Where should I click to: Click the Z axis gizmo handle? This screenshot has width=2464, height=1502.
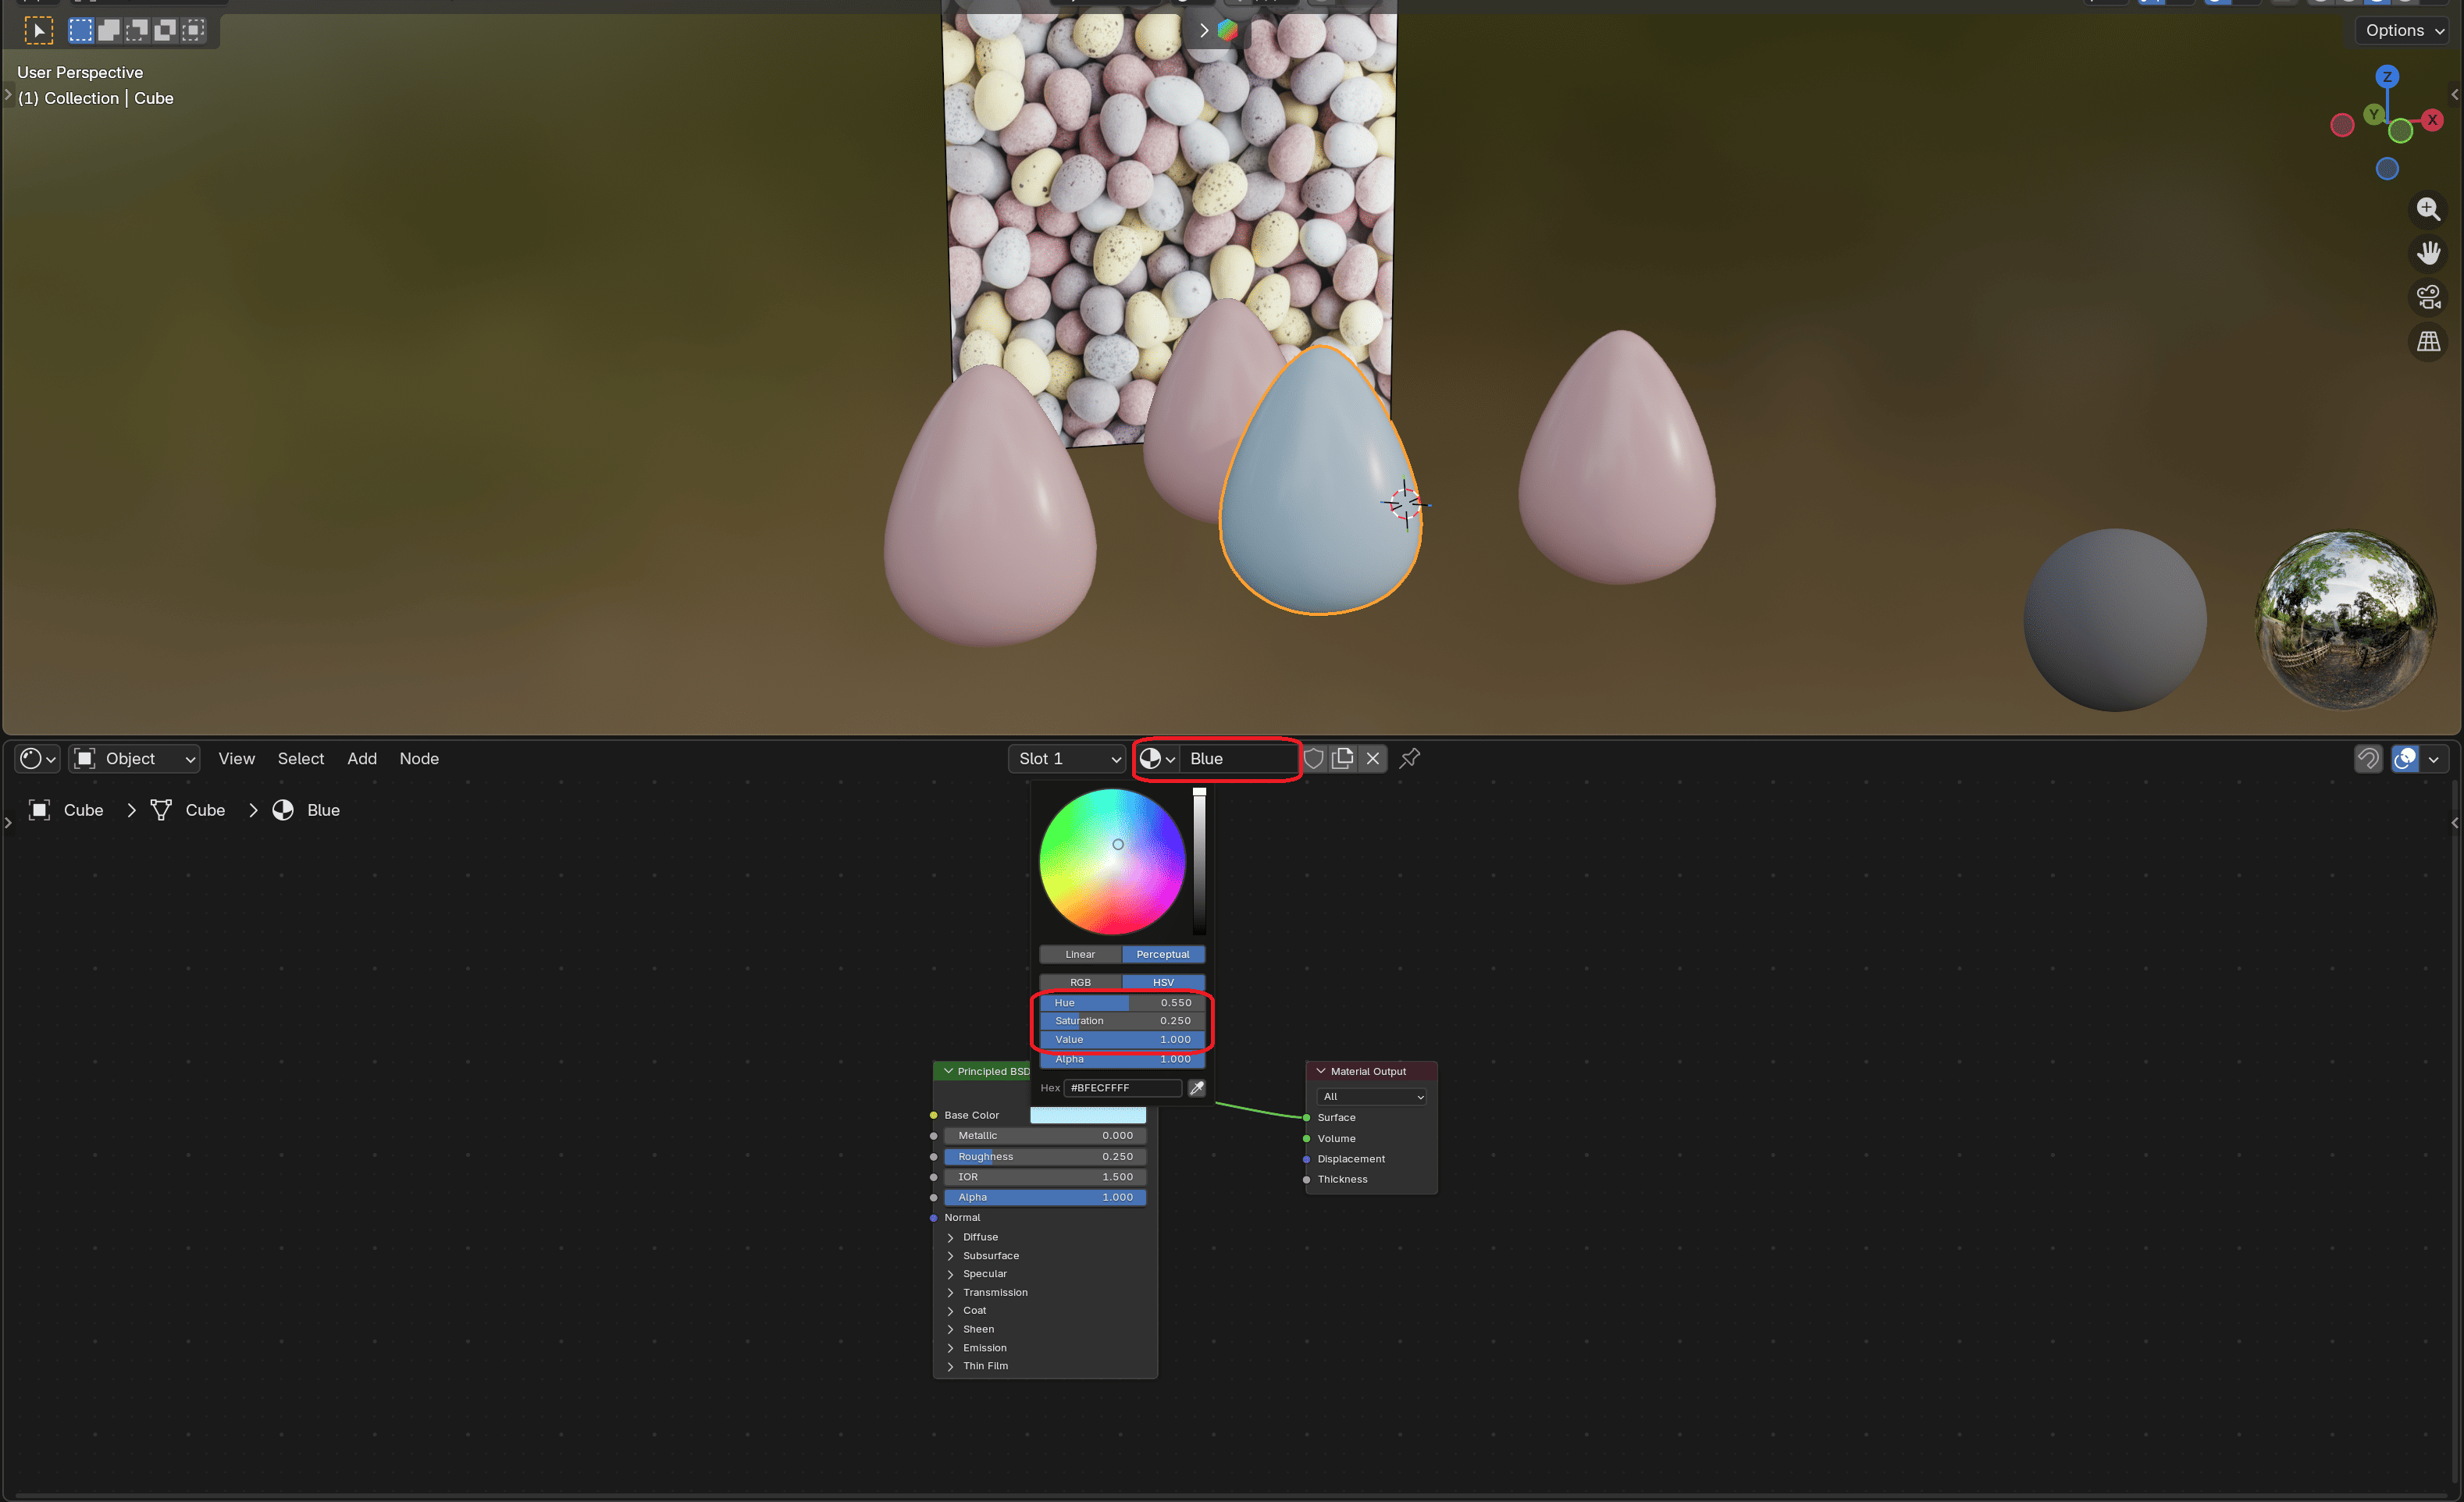2387,77
